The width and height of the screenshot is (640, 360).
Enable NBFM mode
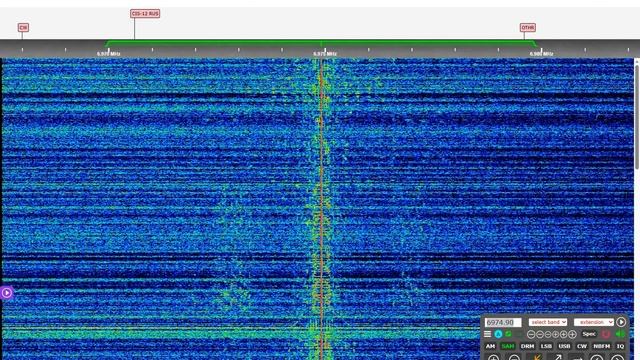tap(602, 346)
